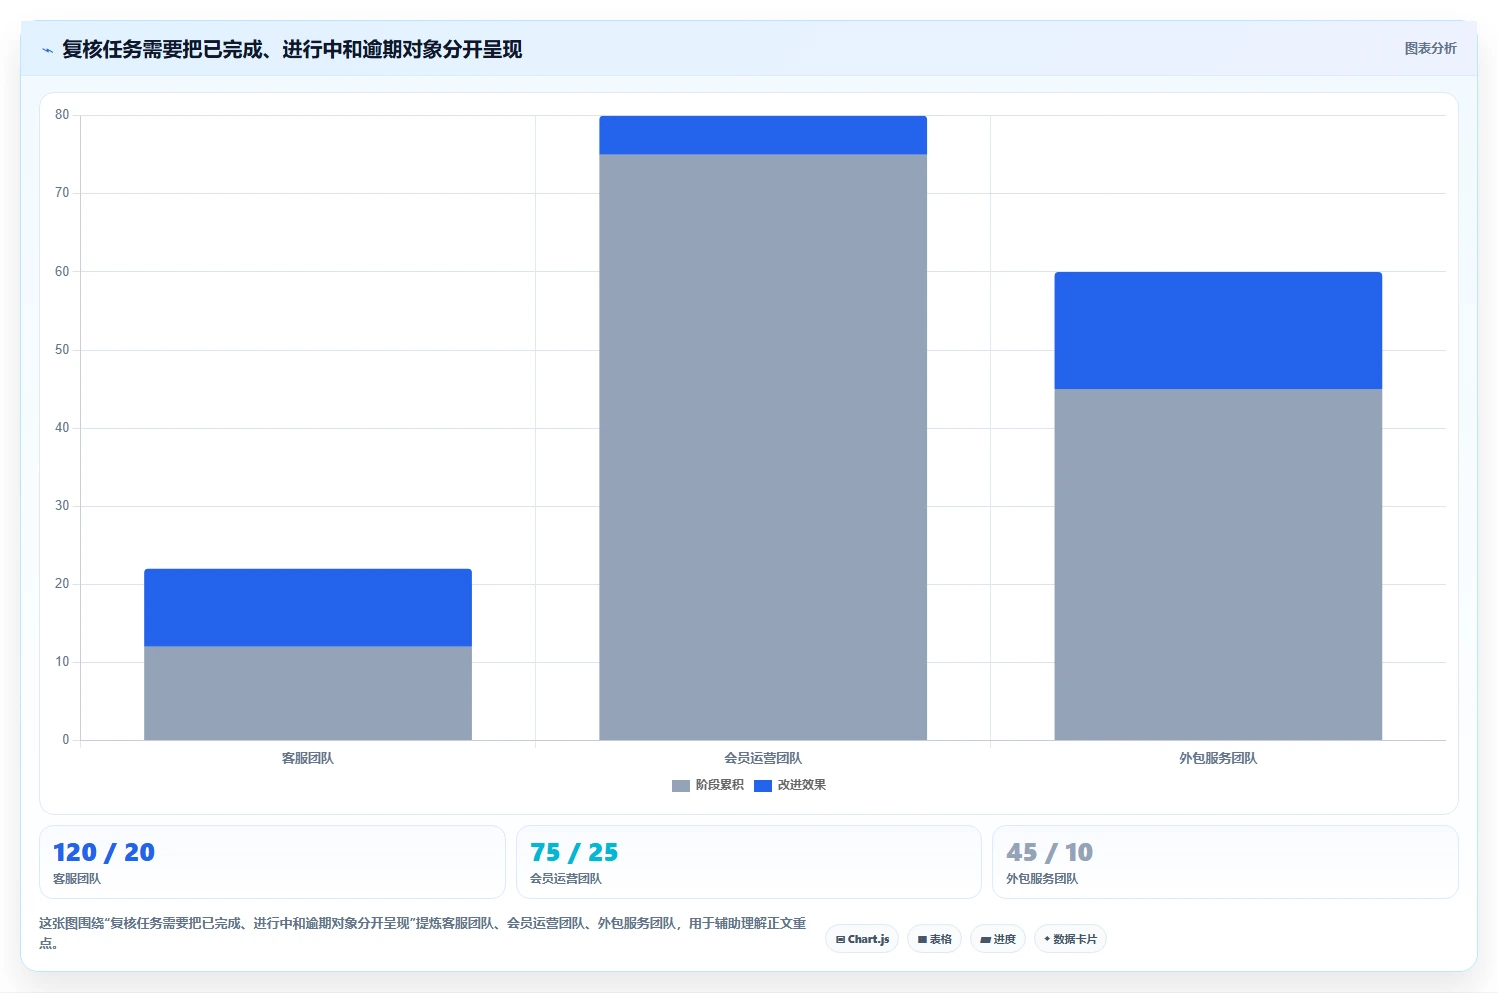This screenshot has width=1498, height=993.
Task: Click the y-axis tick label 50
Action: click(62, 349)
